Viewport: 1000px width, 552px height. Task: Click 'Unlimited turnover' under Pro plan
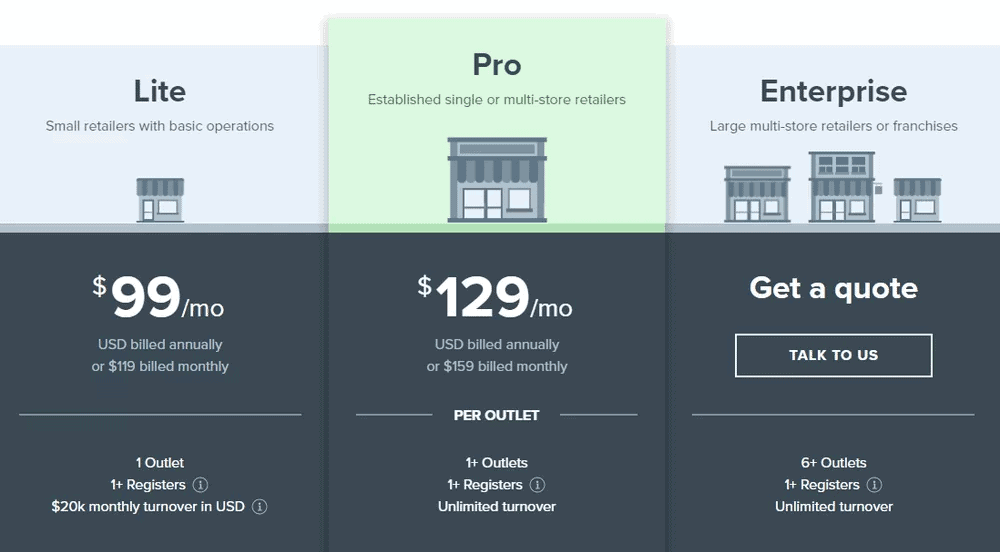497,507
